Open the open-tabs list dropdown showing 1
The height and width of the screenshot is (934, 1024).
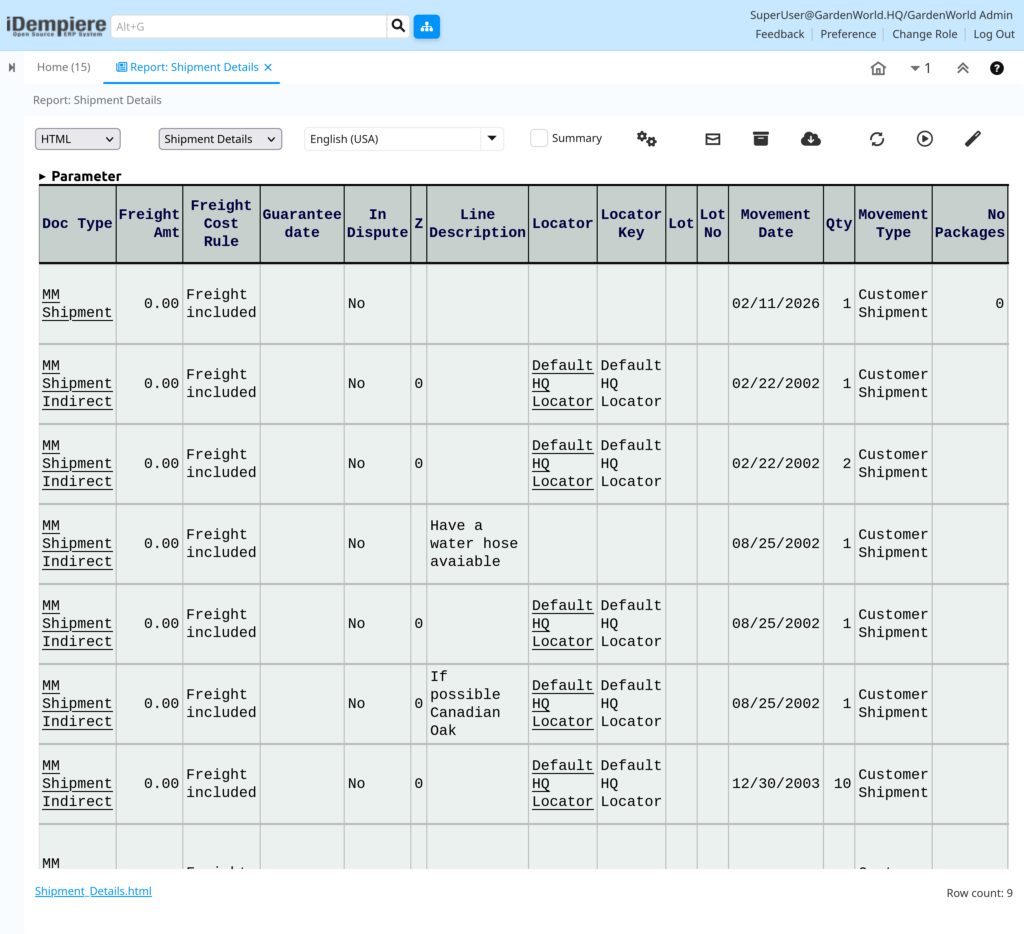point(920,68)
